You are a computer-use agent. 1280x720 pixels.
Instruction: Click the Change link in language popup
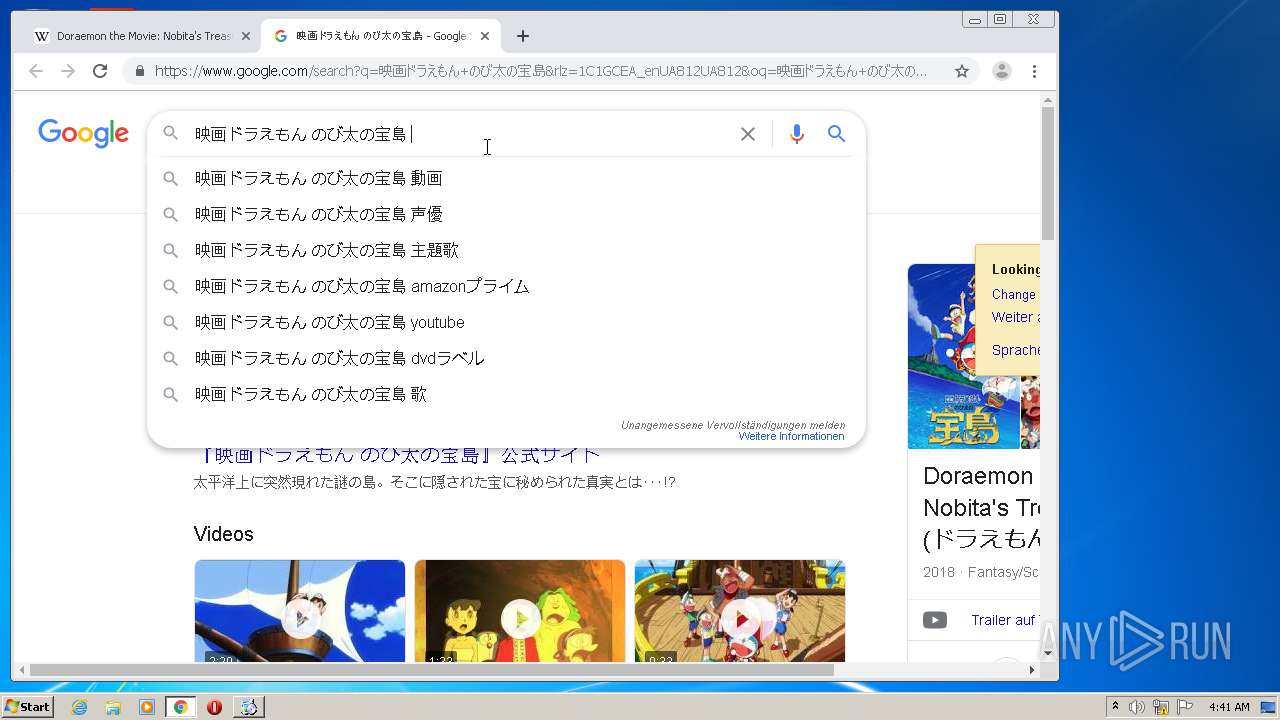pos(1014,295)
